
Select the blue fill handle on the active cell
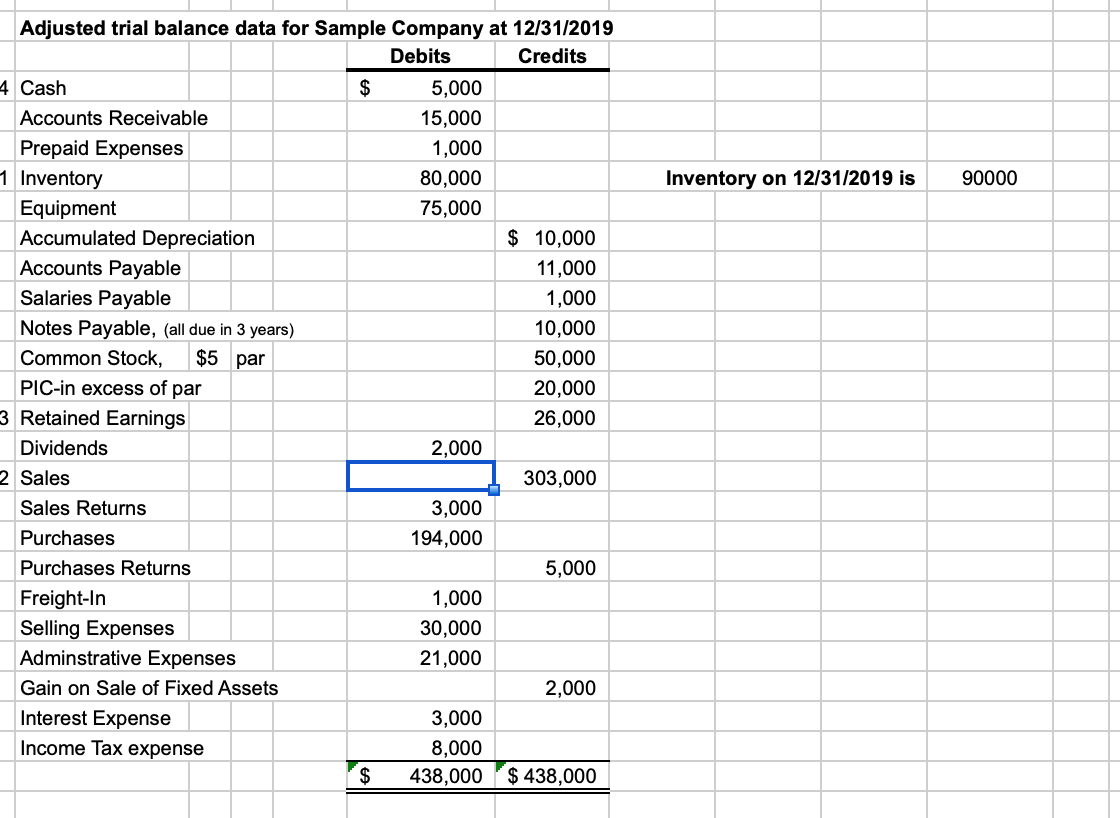494,491
